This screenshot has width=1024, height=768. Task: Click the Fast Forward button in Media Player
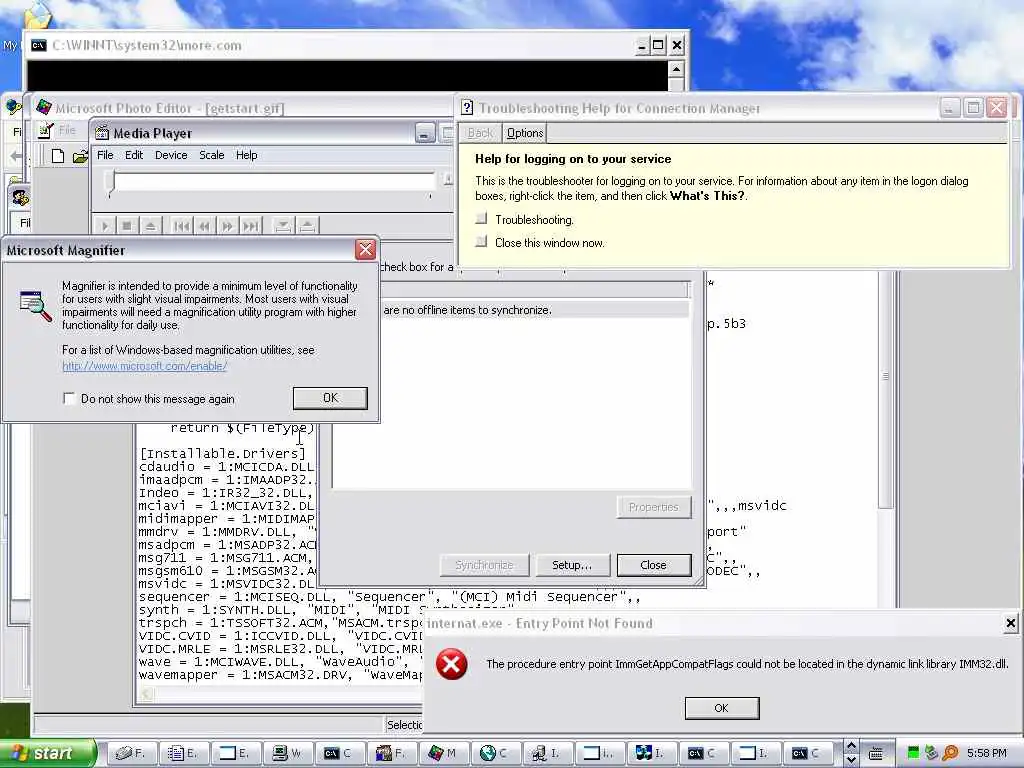[227, 226]
